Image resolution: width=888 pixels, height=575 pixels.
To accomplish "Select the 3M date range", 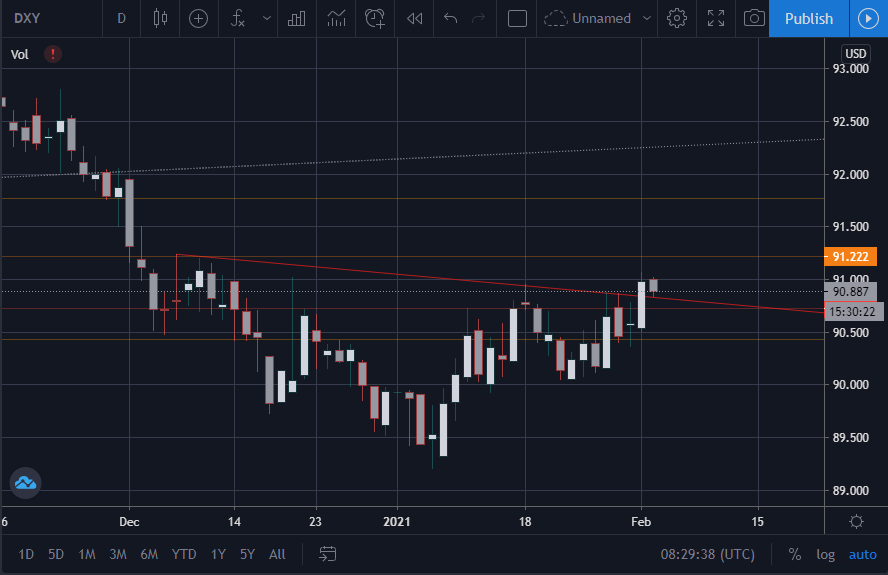I will [x=118, y=554].
